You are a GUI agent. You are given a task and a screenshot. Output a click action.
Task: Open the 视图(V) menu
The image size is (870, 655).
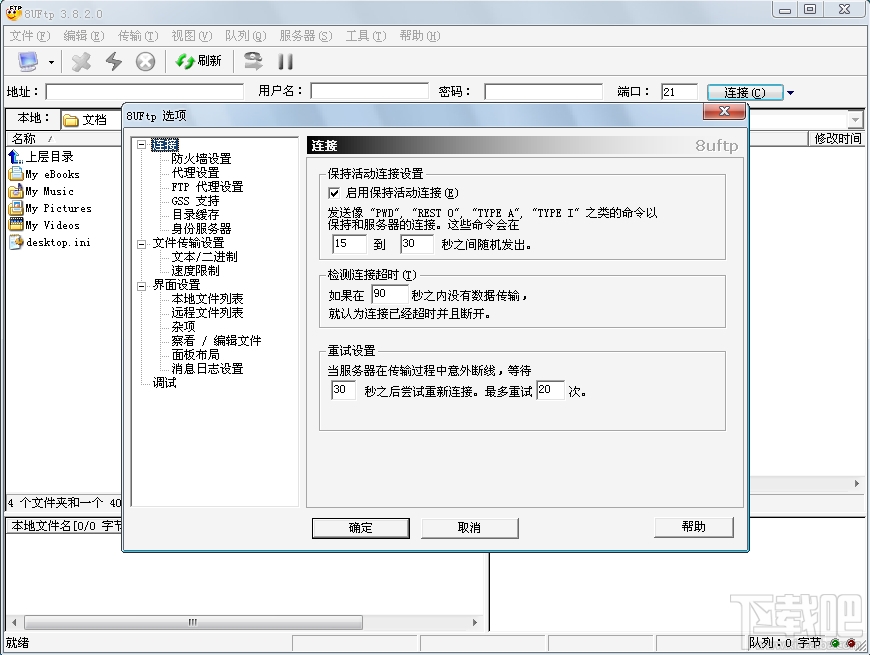pyautogui.click(x=192, y=36)
